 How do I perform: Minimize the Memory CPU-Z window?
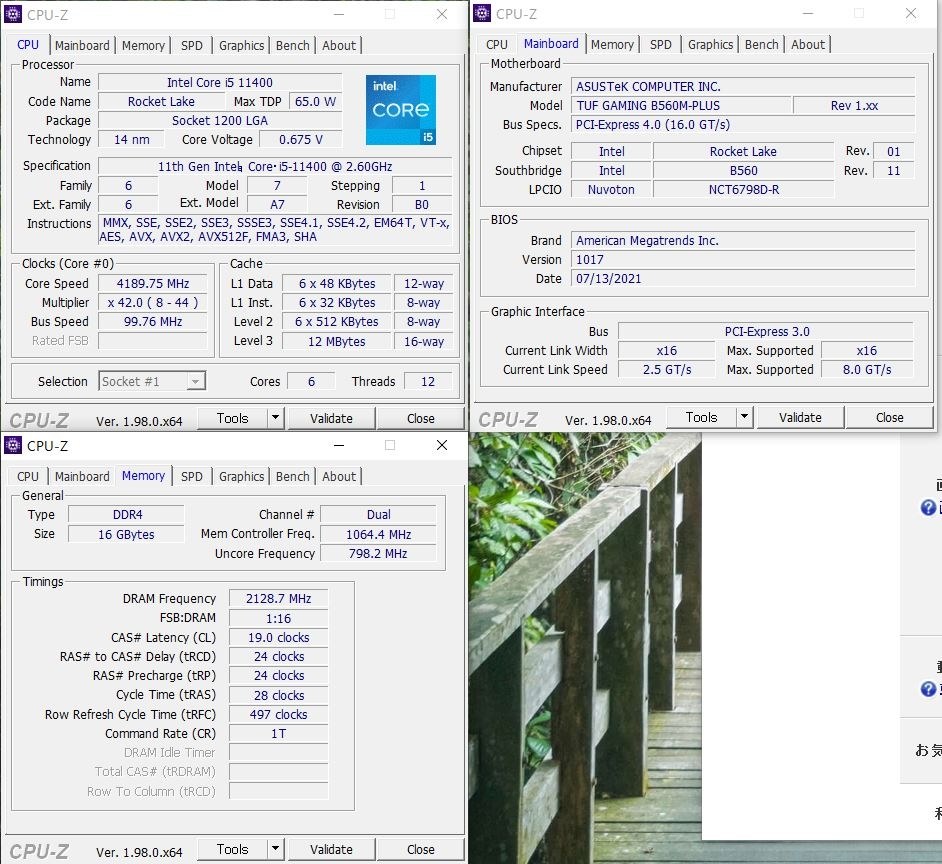pyautogui.click(x=339, y=445)
